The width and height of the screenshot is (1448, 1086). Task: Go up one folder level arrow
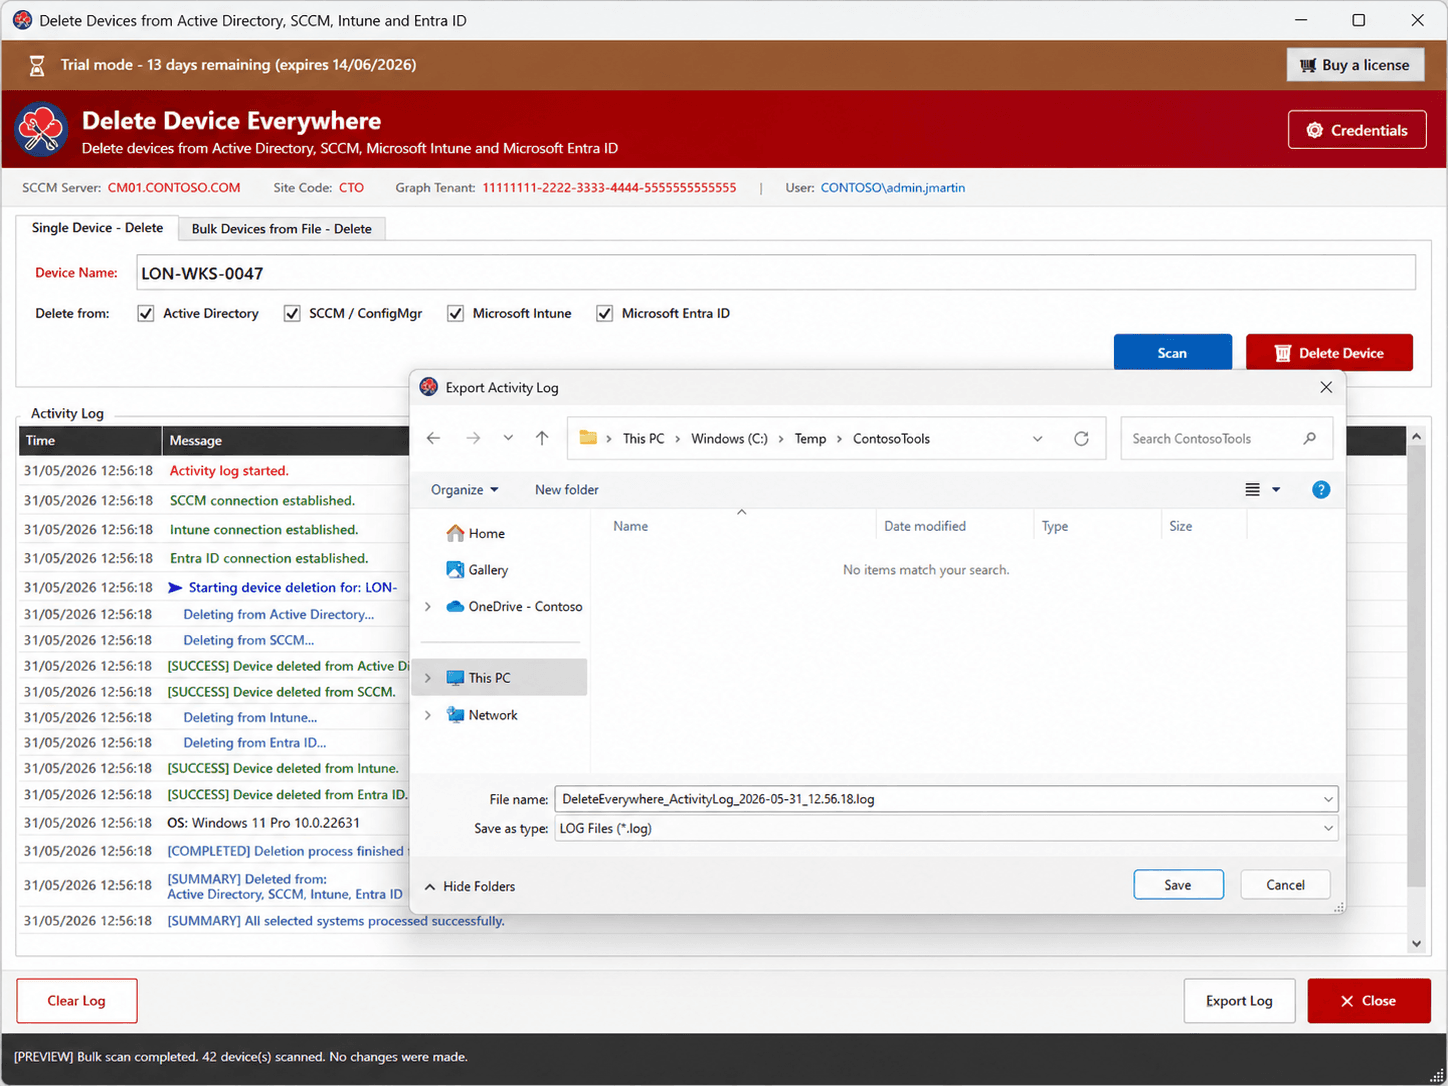pyautogui.click(x=542, y=438)
